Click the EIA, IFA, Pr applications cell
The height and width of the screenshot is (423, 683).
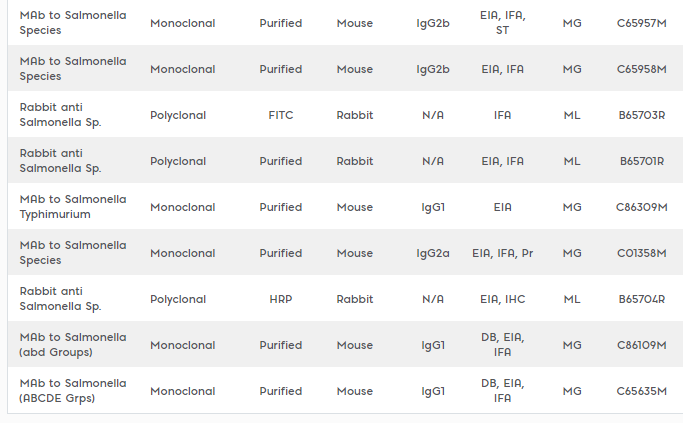[x=502, y=253]
